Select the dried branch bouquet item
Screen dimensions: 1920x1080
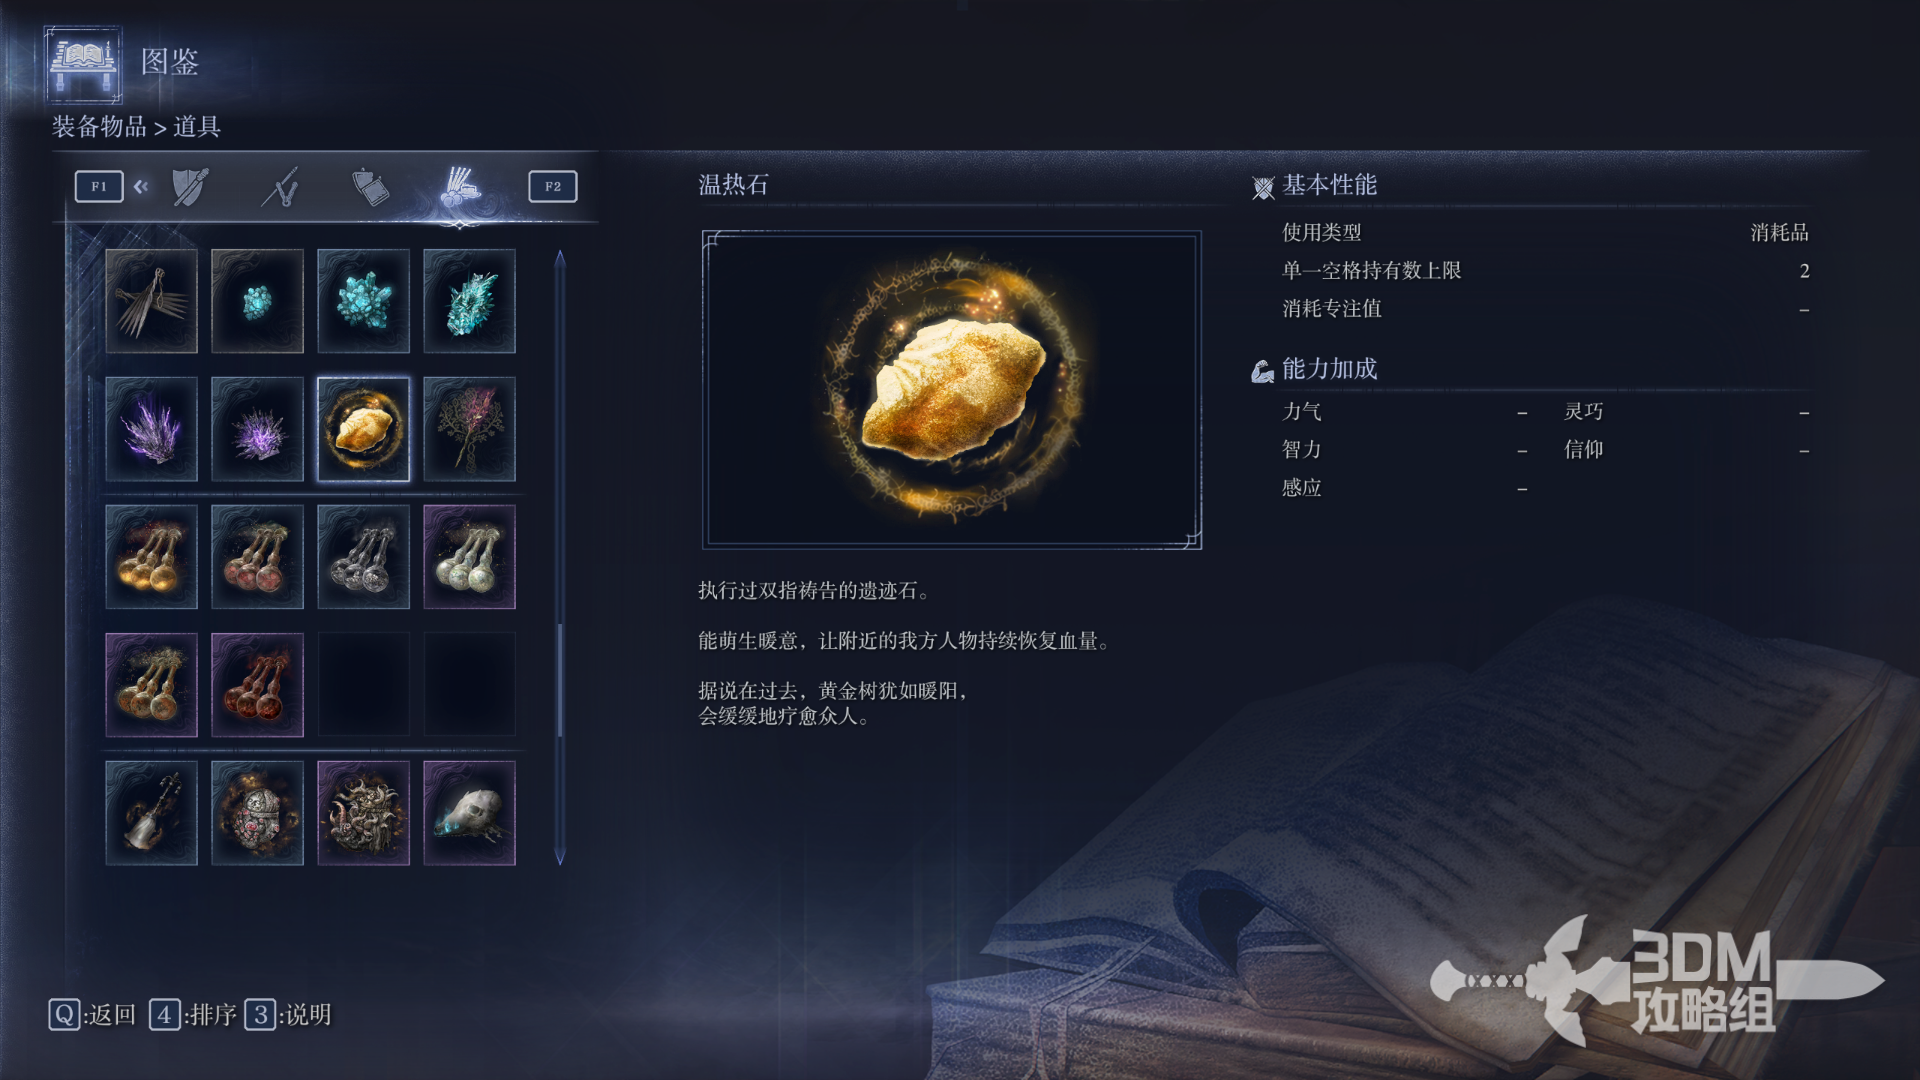pos(469,429)
